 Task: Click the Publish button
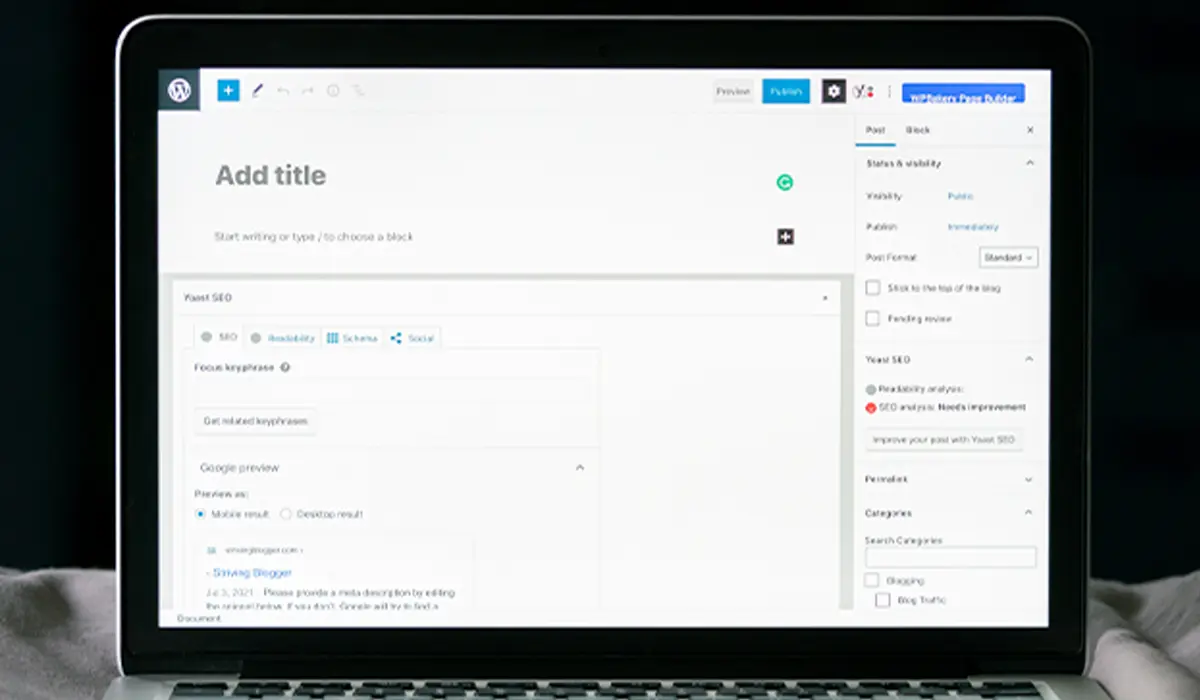786,91
